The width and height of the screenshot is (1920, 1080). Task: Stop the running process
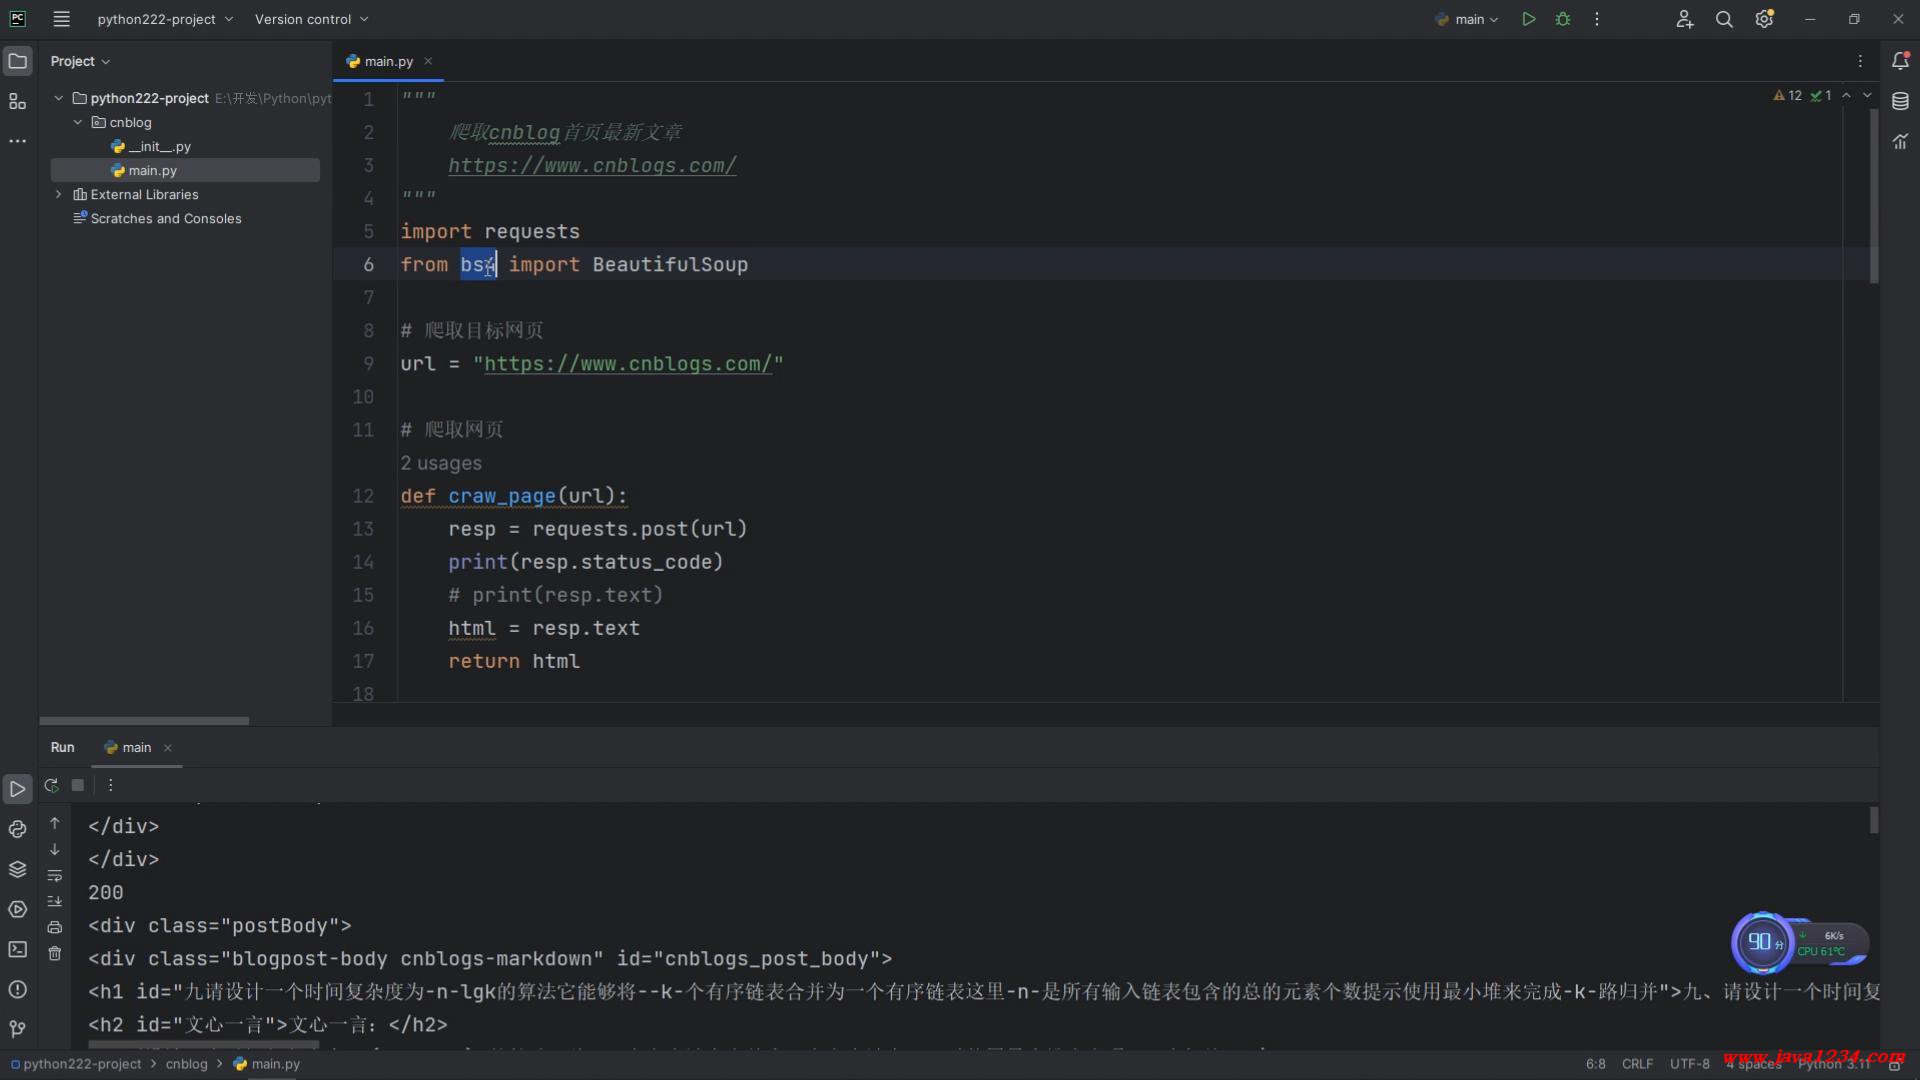78,785
